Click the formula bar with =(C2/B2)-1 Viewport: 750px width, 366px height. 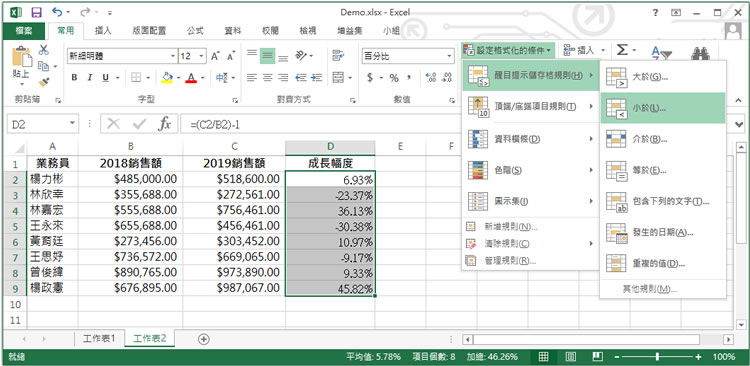point(320,124)
